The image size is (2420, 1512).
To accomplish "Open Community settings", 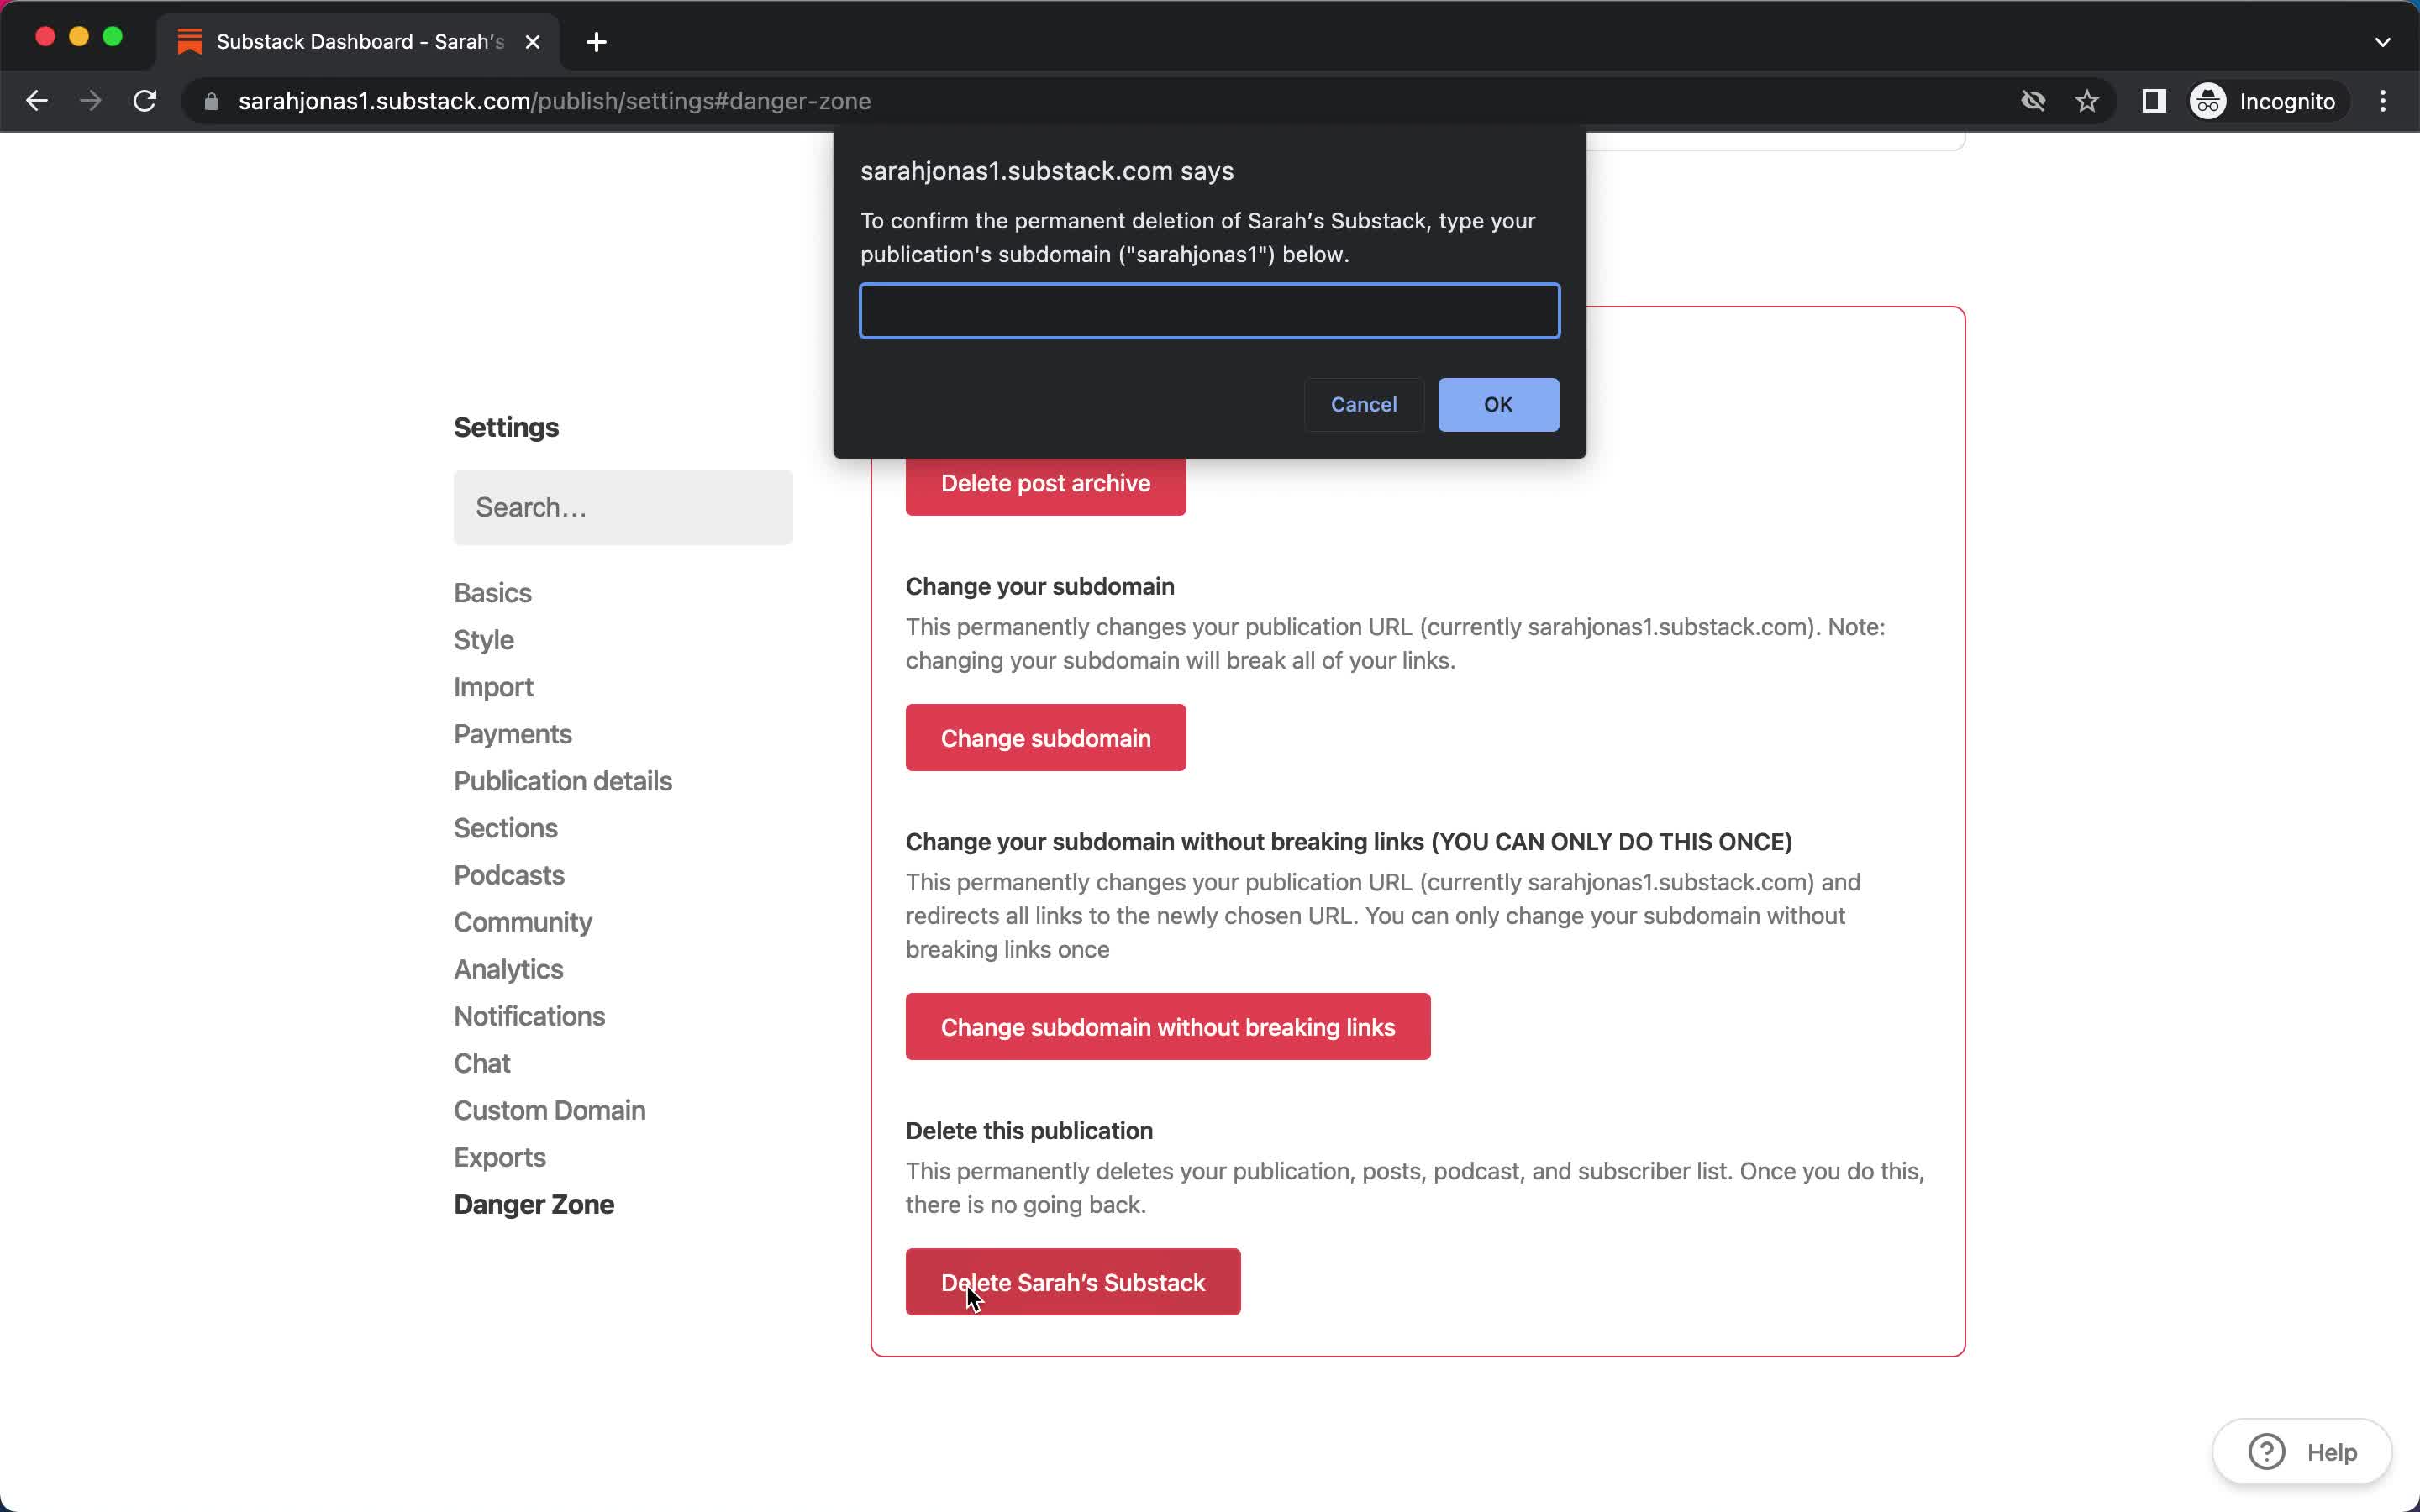I will [522, 922].
